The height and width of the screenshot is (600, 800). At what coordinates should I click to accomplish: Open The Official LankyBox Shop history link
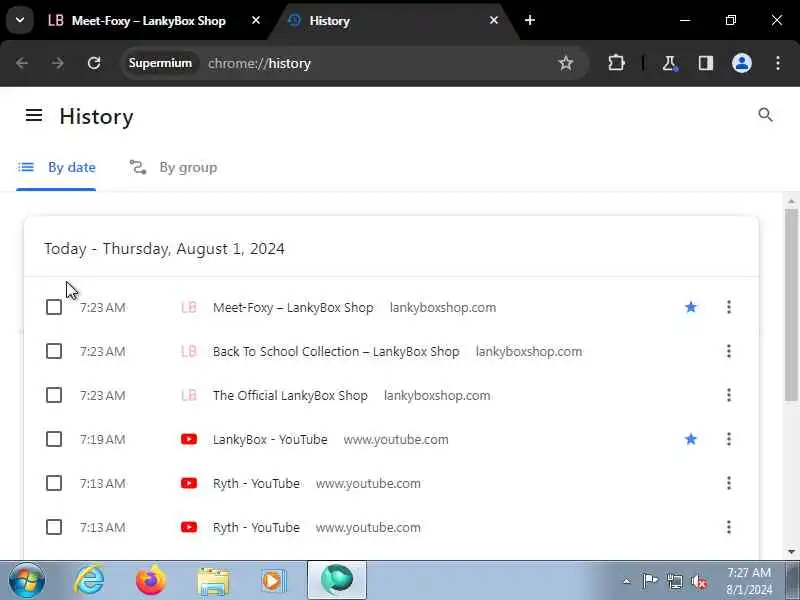[290, 395]
